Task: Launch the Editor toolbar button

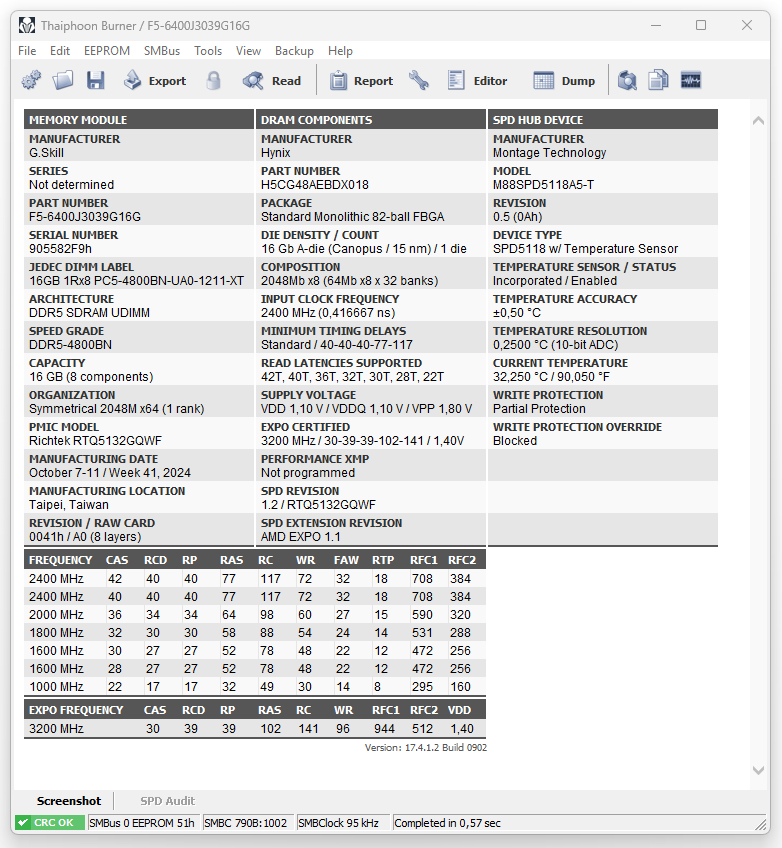Action: tap(478, 81)
